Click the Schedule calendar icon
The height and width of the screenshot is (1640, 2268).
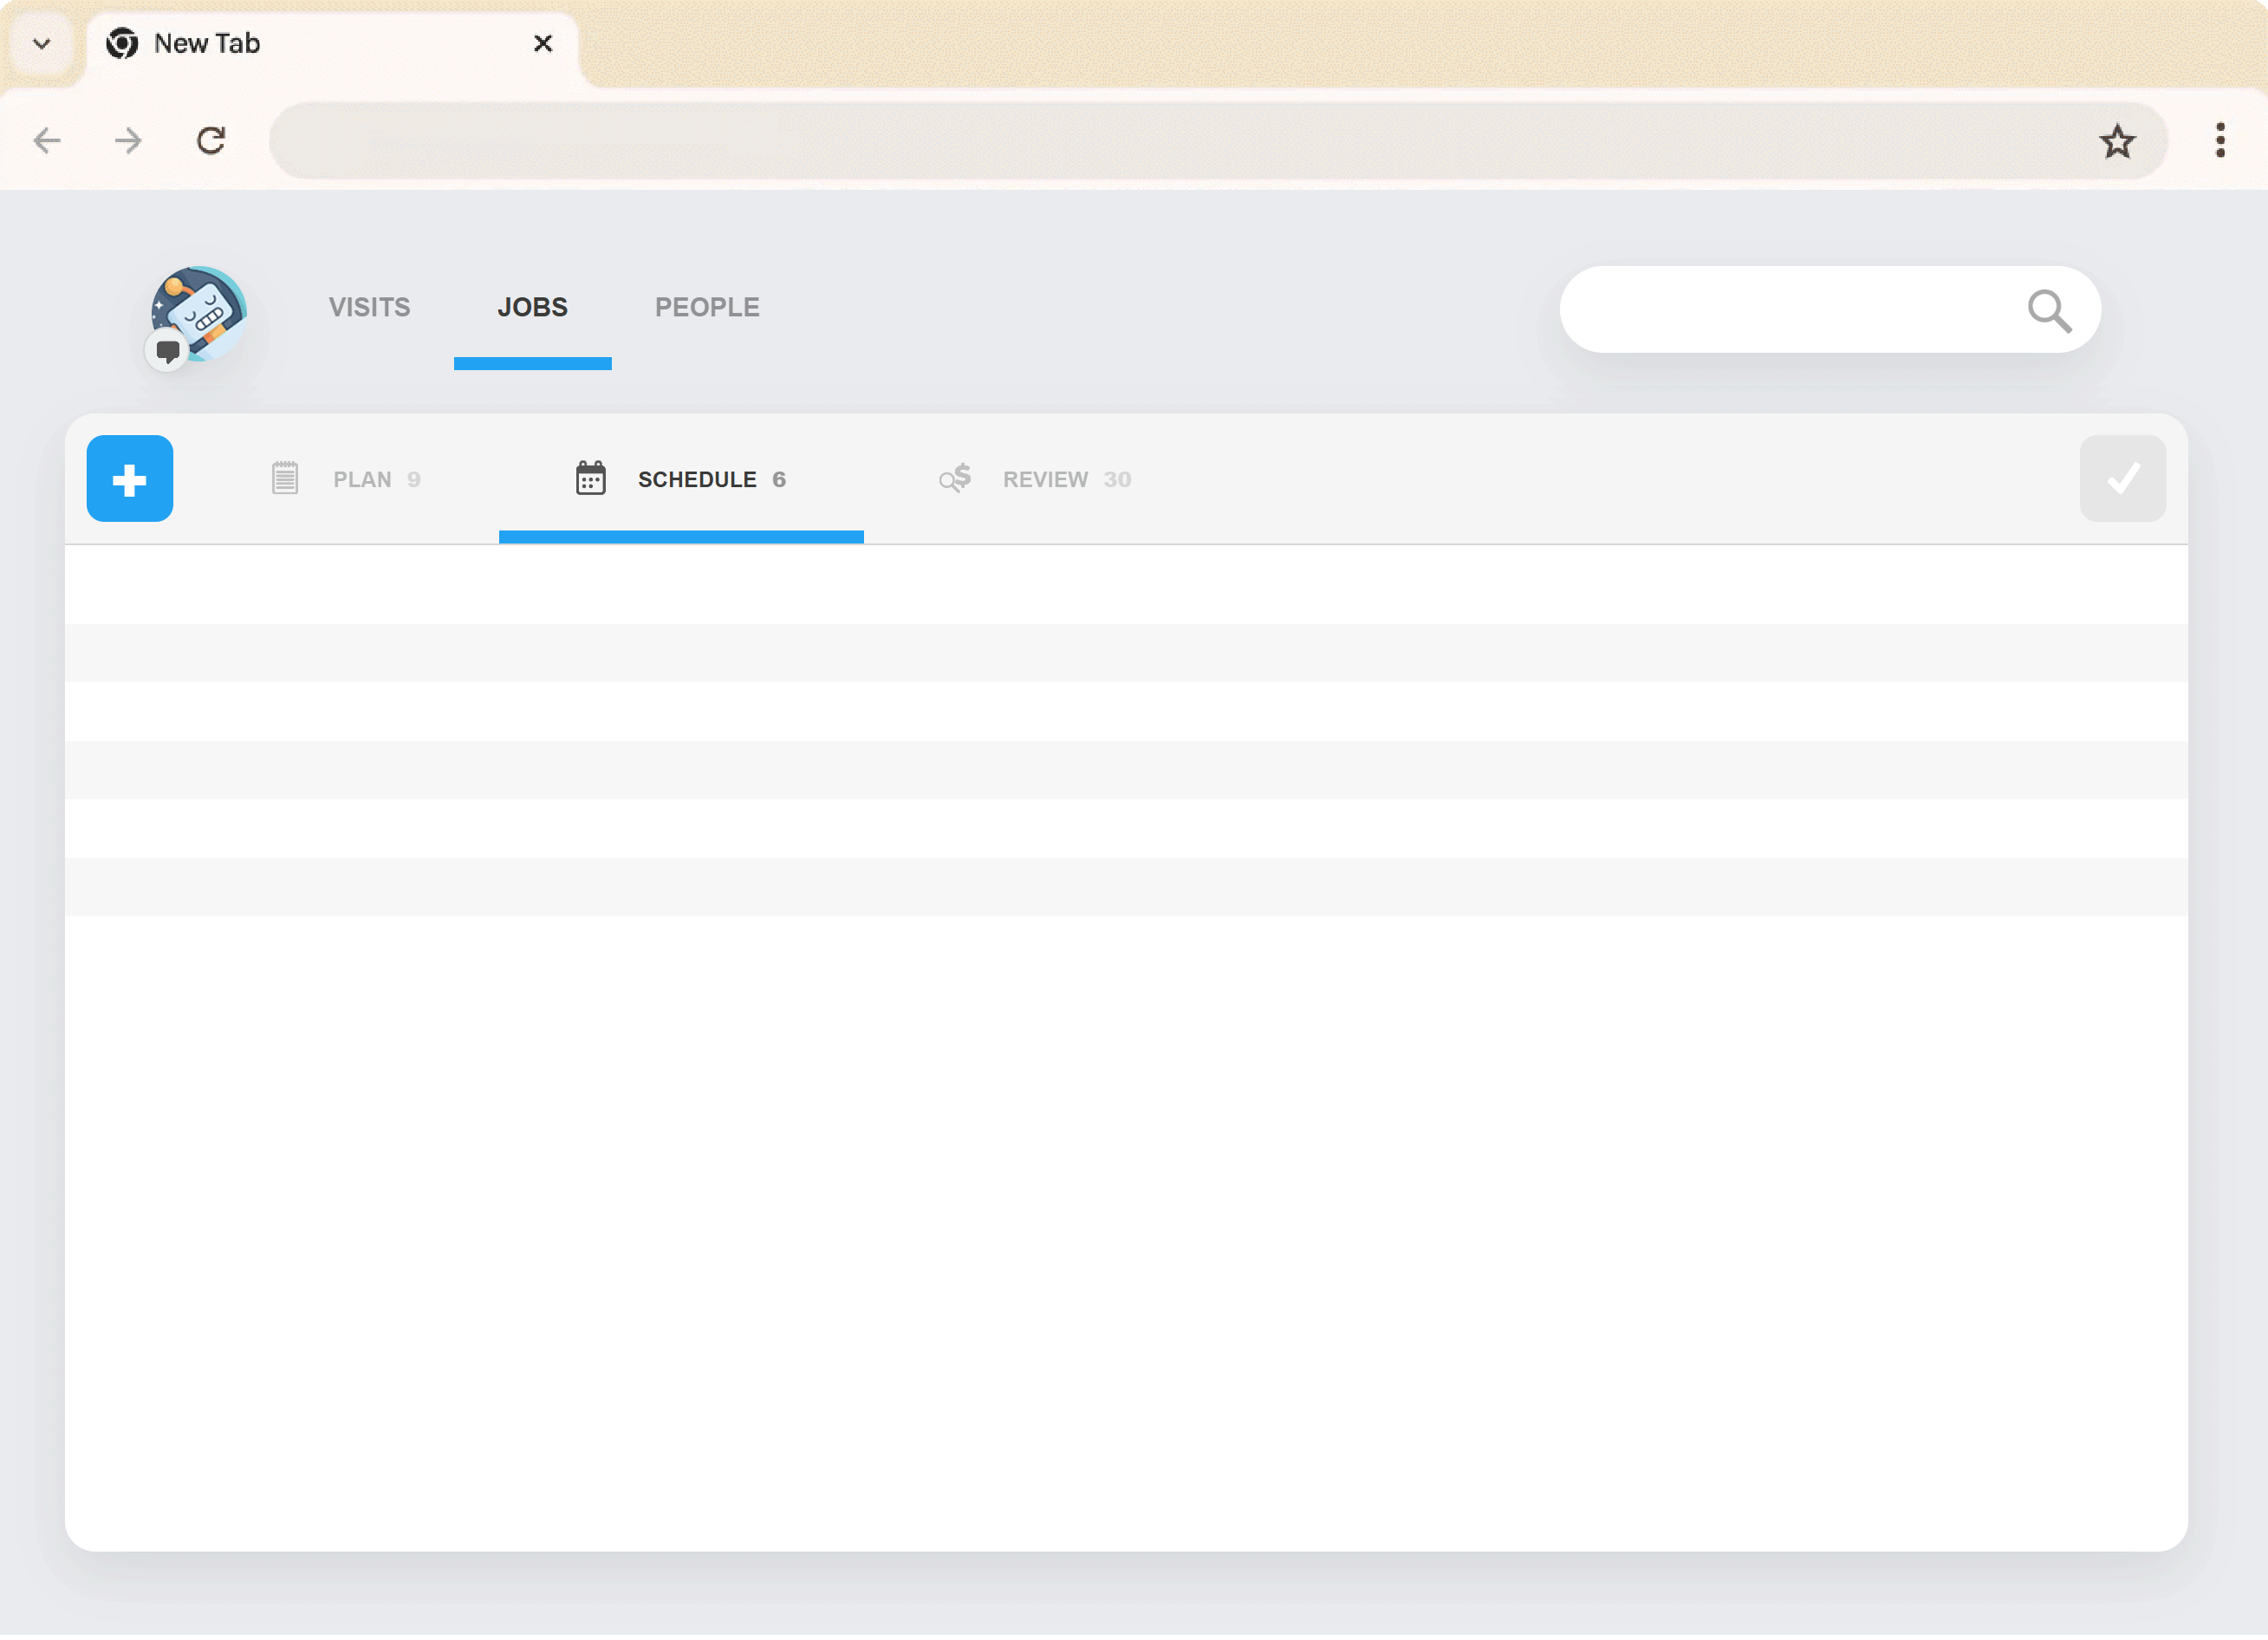[590, 479]
